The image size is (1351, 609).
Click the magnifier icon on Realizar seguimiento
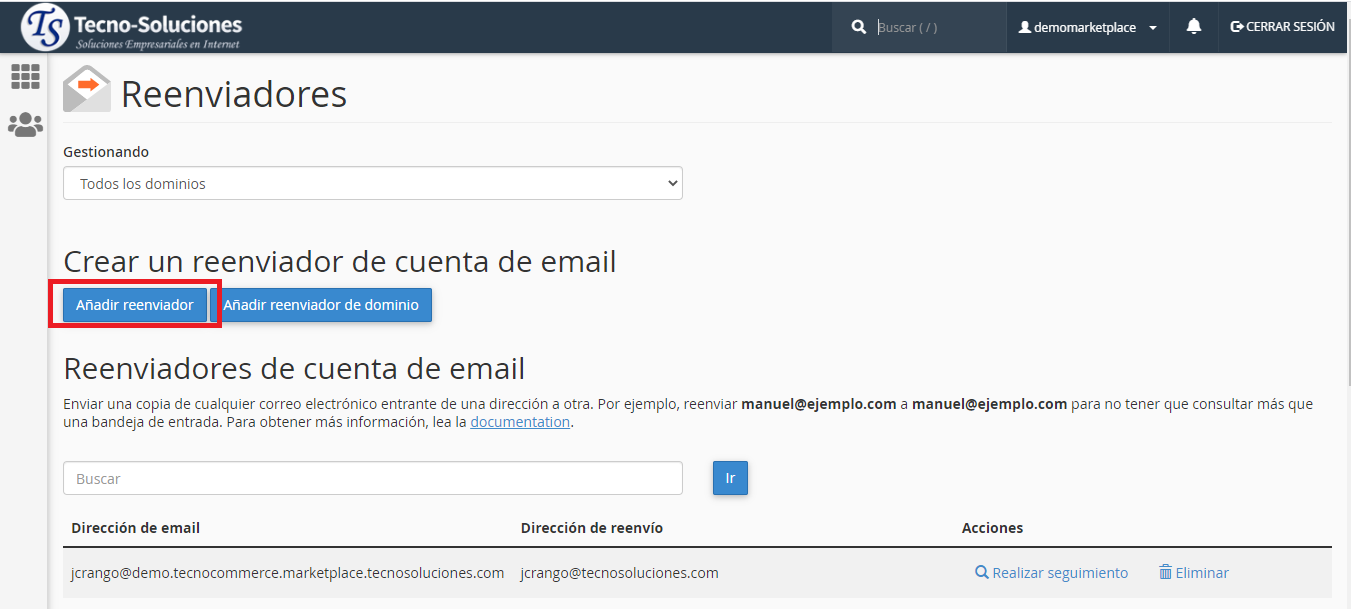click(980, 572)
